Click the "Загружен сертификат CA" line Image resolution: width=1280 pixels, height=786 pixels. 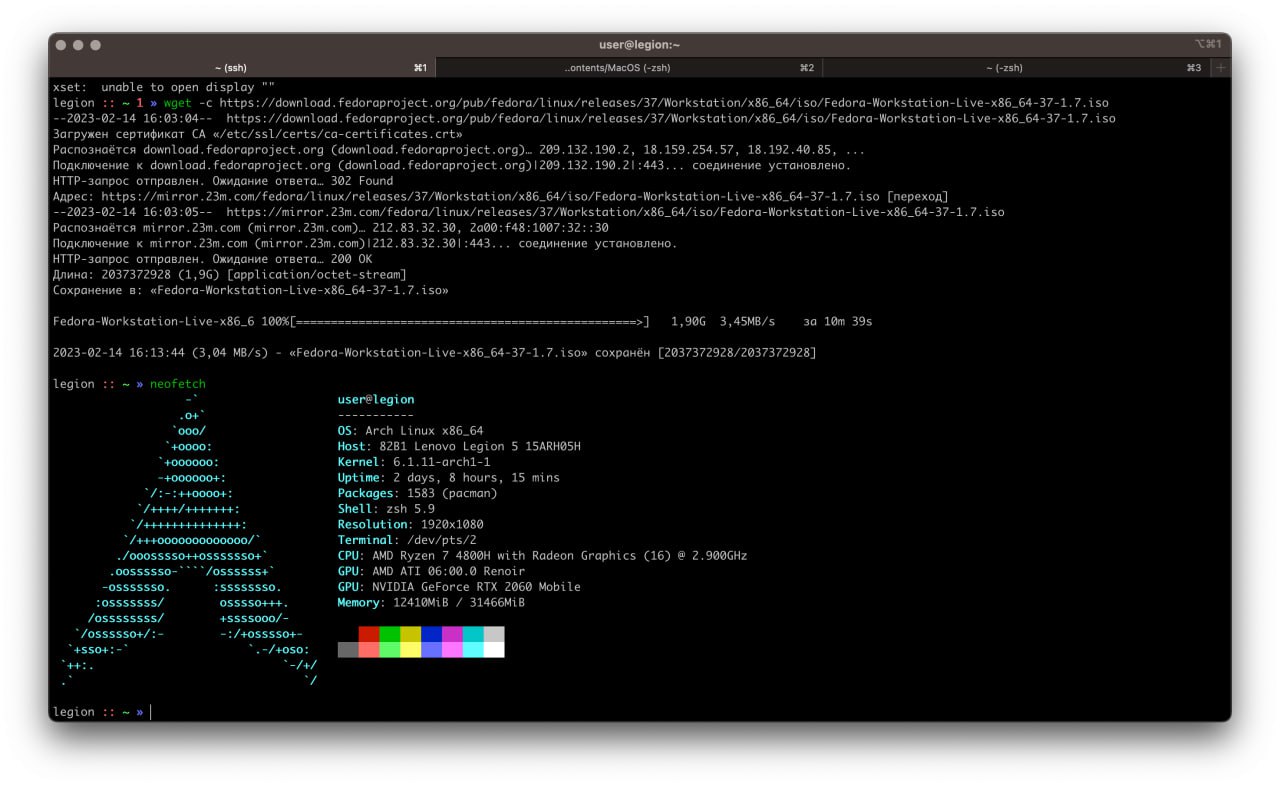click(x=258, y=134)
